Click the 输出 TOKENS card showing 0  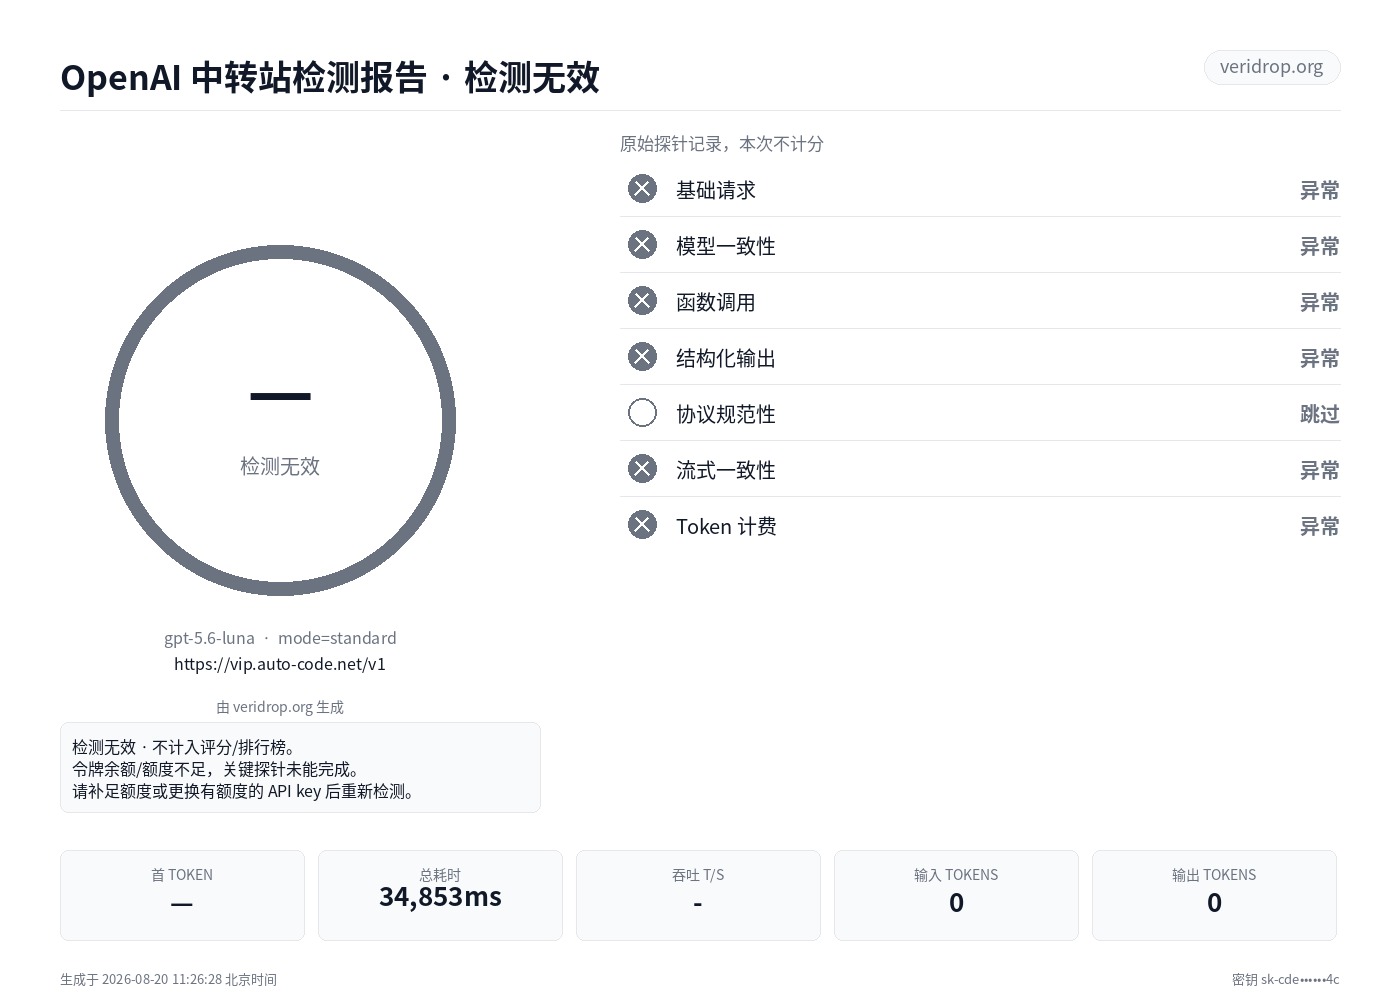coord(1214,895)
